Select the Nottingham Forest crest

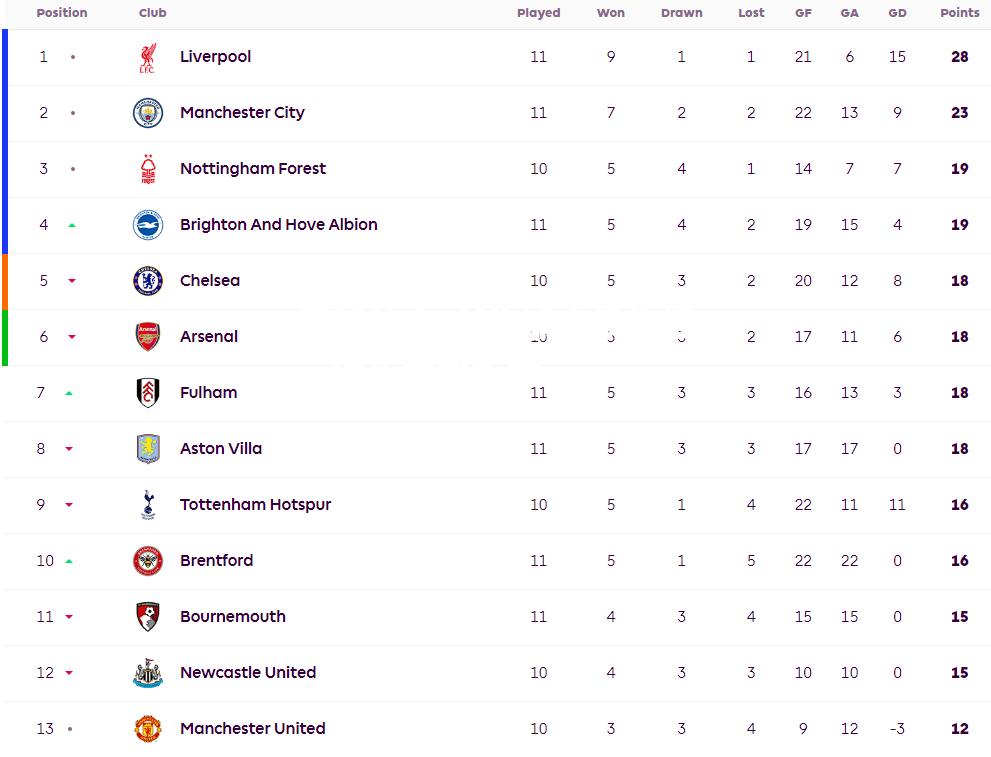148,169
